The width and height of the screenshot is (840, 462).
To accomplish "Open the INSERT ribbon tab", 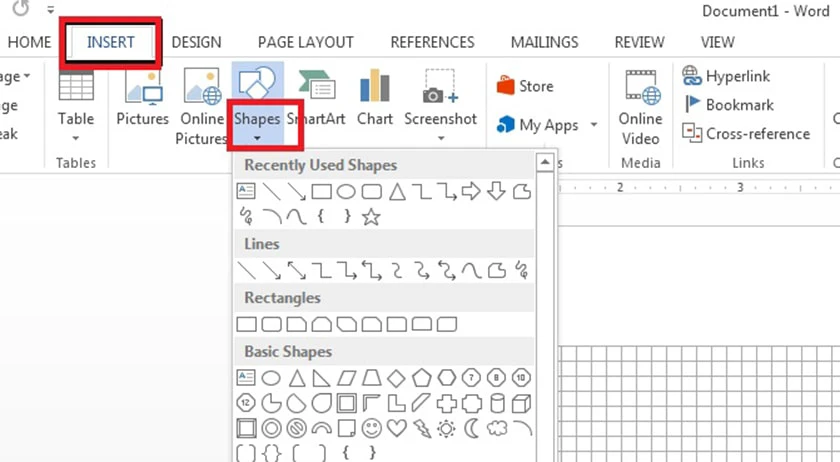I will (111, 42).
